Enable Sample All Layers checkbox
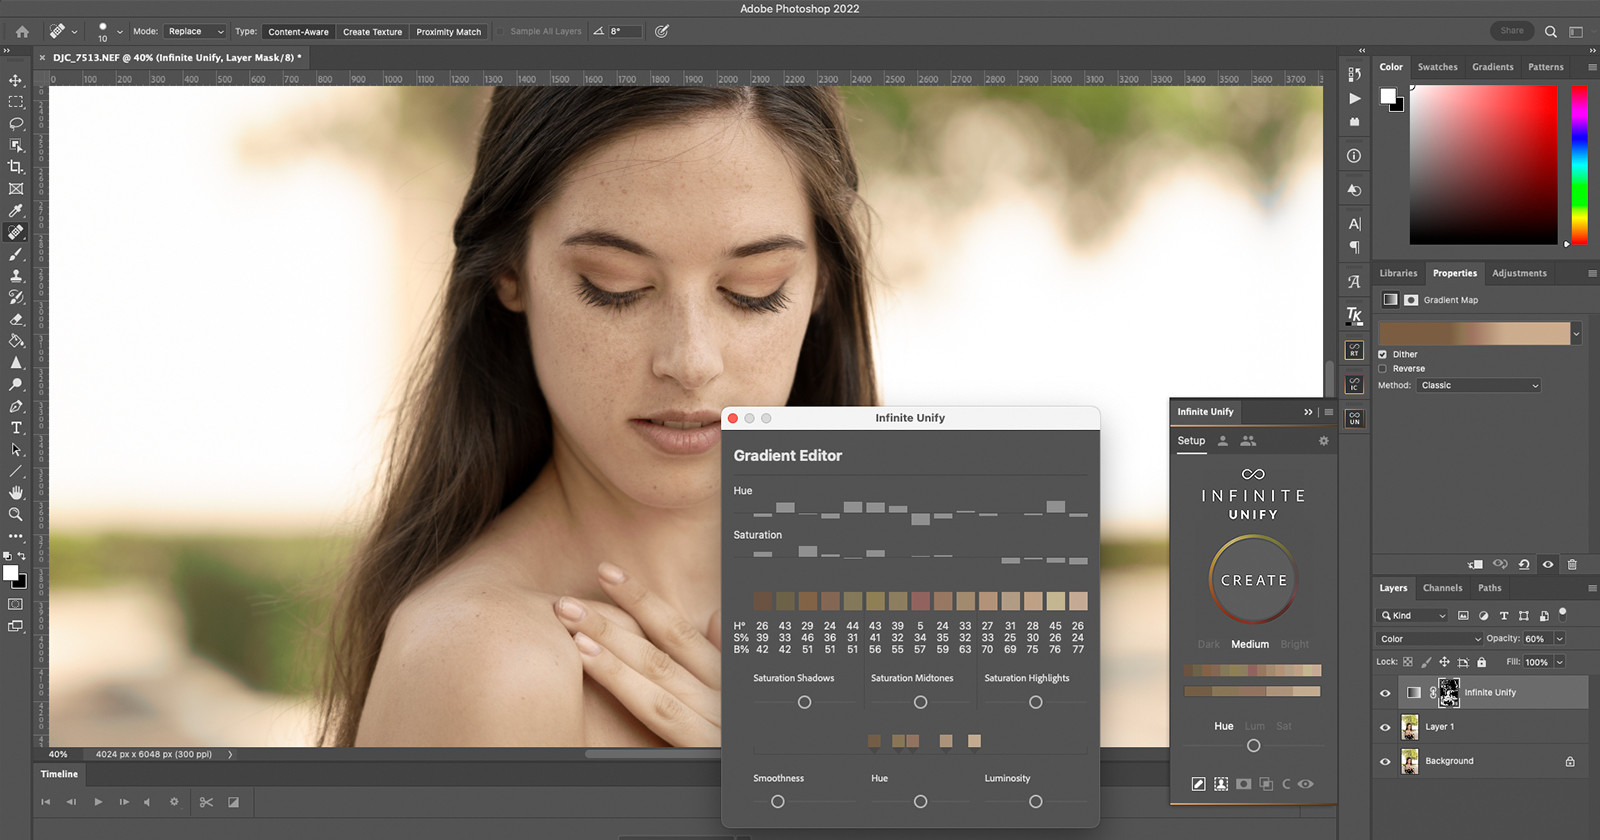The image size is (1600, 840). point(501,31)
